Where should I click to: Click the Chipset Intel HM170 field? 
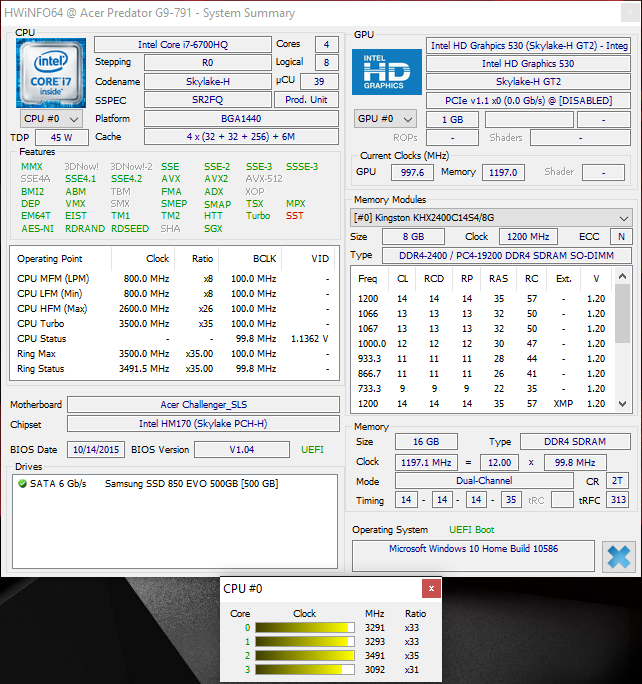tap(203, 424)
